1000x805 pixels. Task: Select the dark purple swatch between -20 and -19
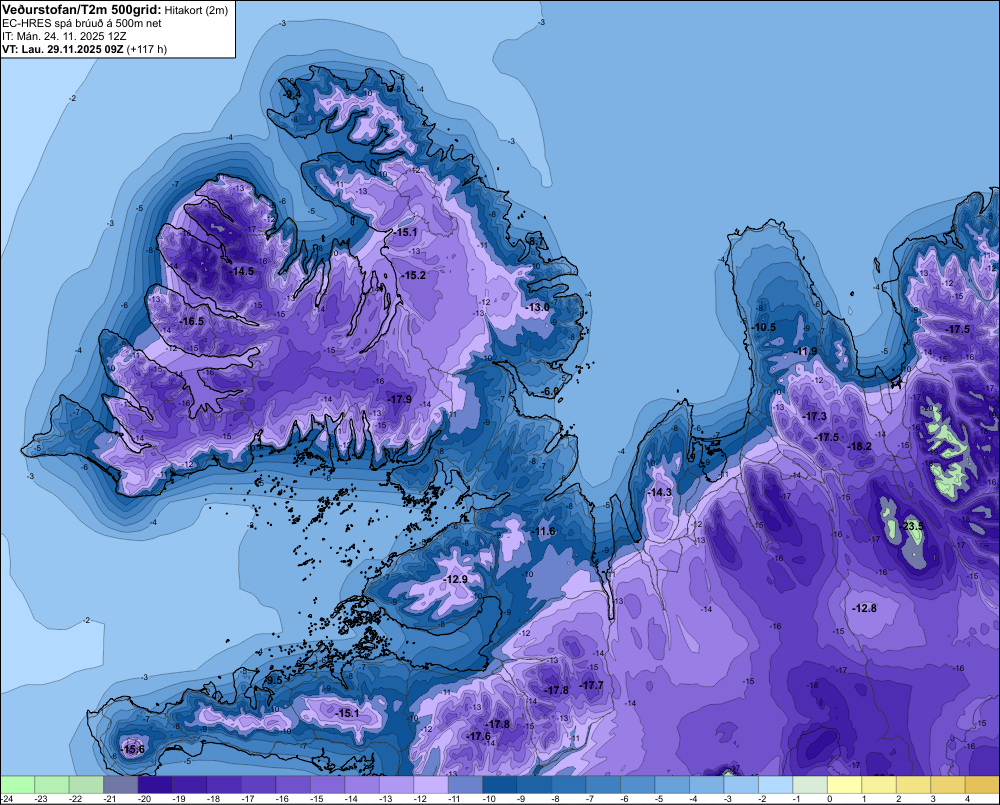click(155, 785)
